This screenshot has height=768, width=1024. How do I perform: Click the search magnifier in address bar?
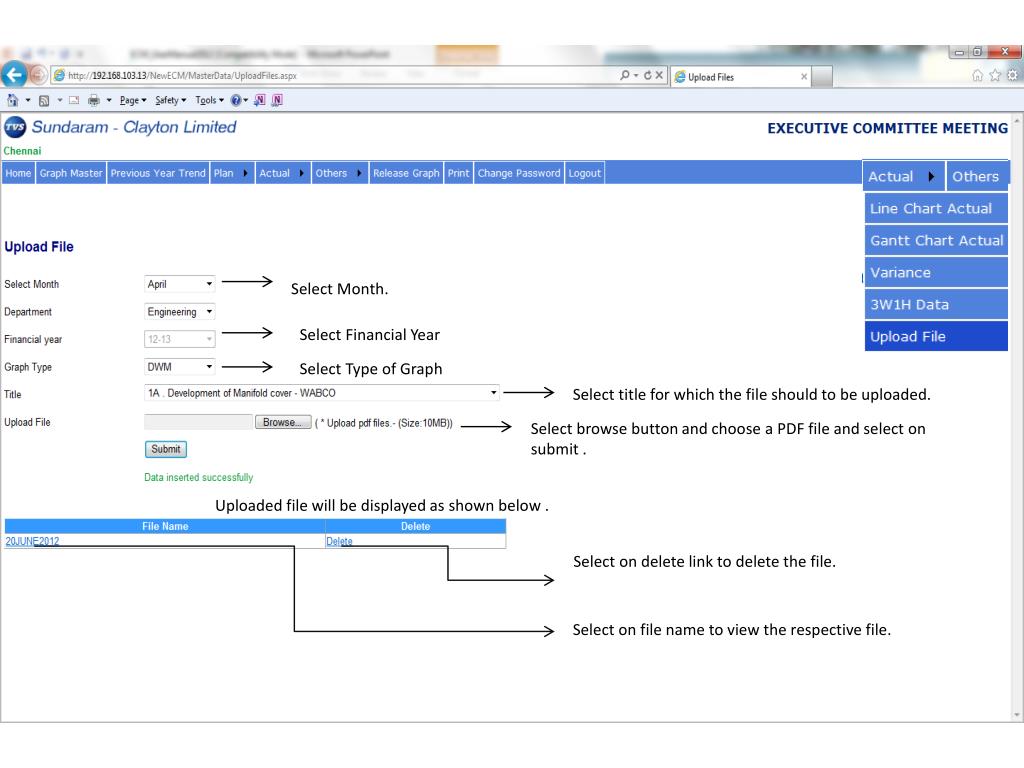[625, 75]
